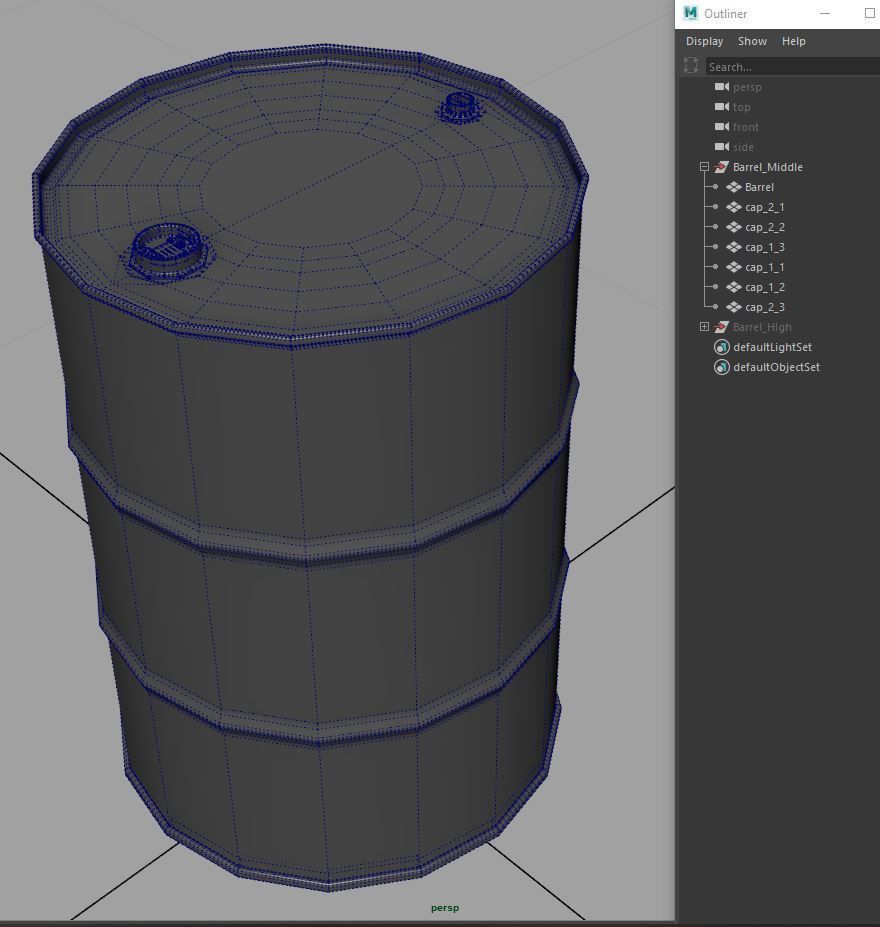Select the cap_1_2 mesh
Image resolution: width=880 pixels, height=927 pixels.
[764, 287]
